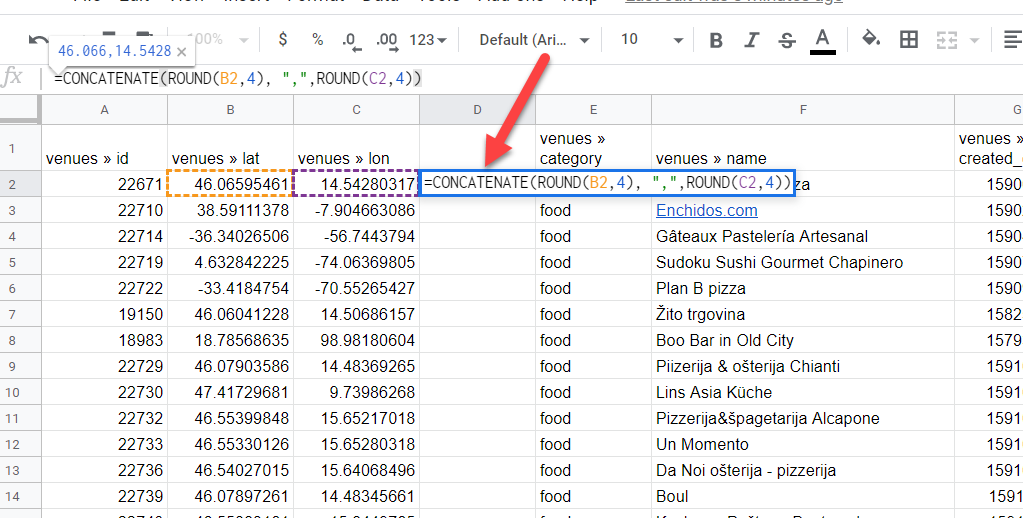Select cell 'Pizzerija&špagetarija Alcapone'
Image resolution: width=1023 pixels, height=518 pixels.
[802, 418]
